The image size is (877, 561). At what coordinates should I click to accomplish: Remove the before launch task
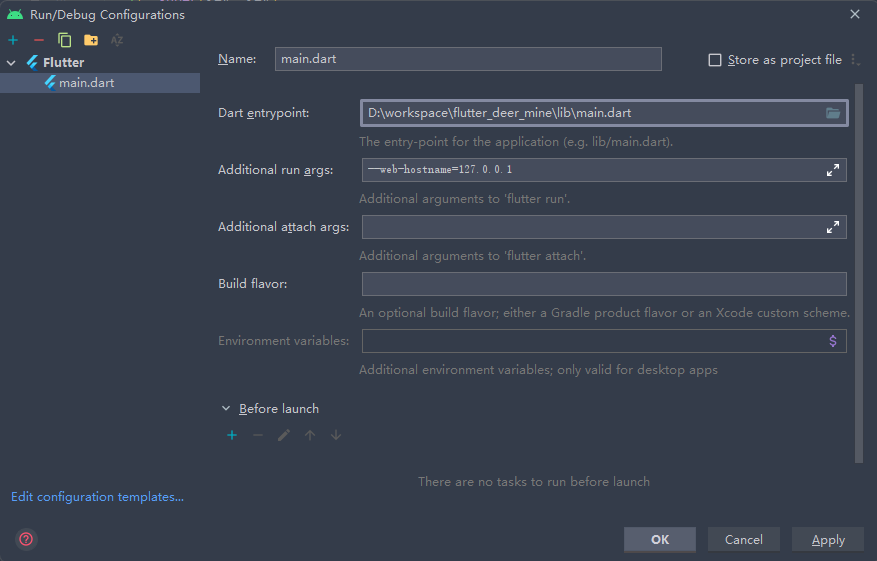coord(258,435)
